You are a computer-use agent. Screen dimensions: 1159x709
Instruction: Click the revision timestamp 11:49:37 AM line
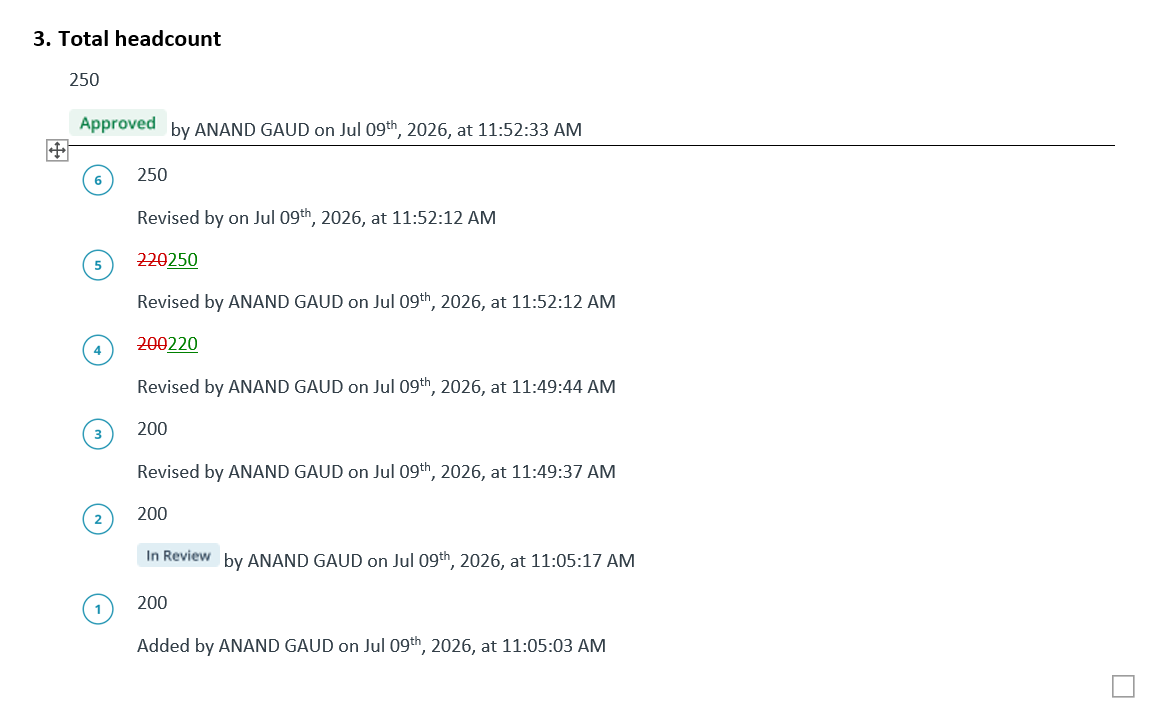click(376, 471)
